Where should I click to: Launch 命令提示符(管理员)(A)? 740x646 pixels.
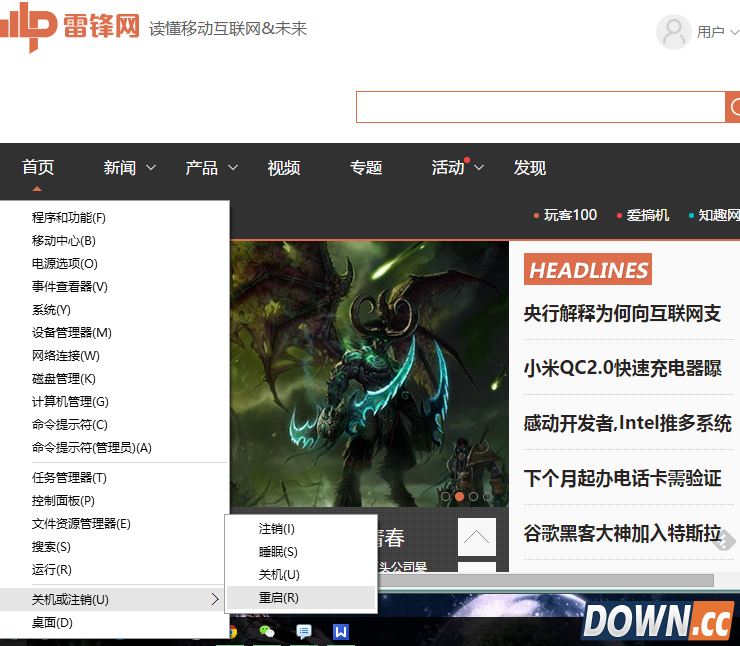coord(115,448)
